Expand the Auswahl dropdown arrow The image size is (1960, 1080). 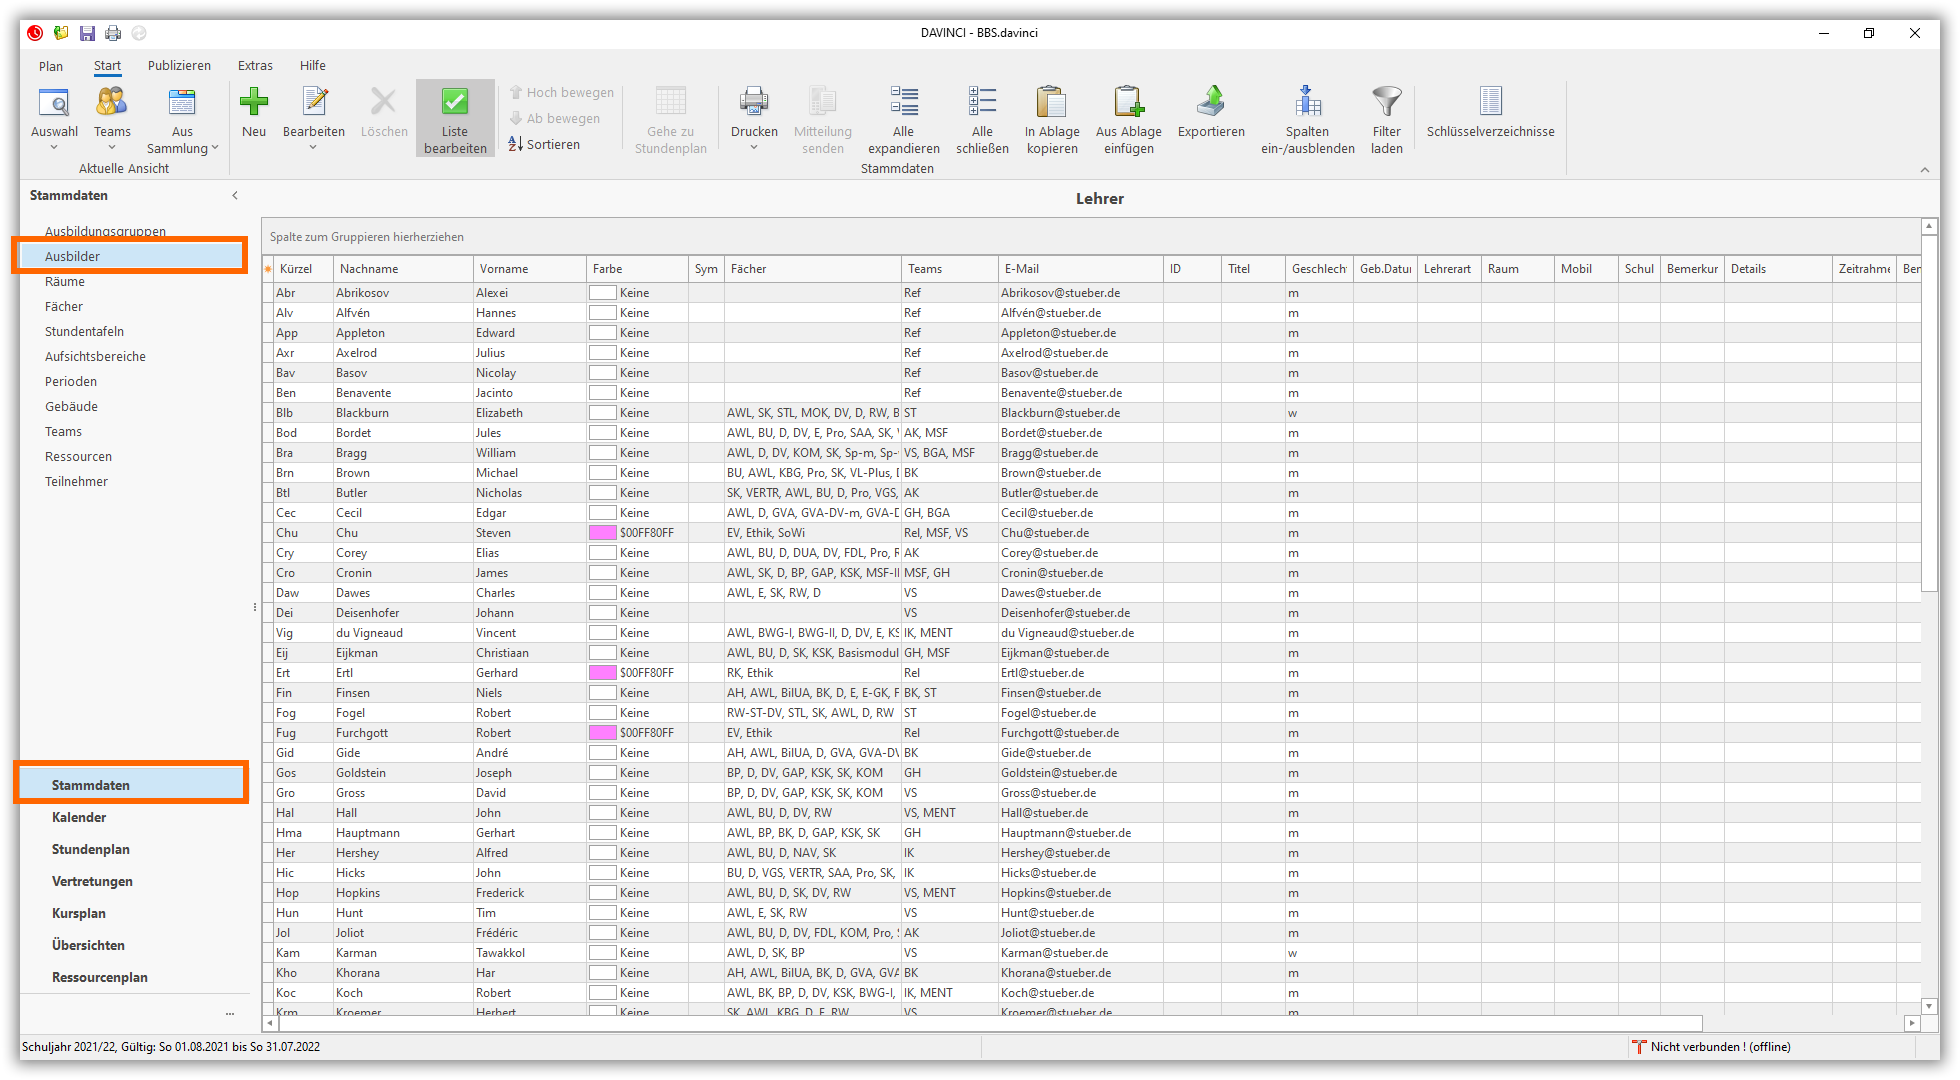coord(54,148)
